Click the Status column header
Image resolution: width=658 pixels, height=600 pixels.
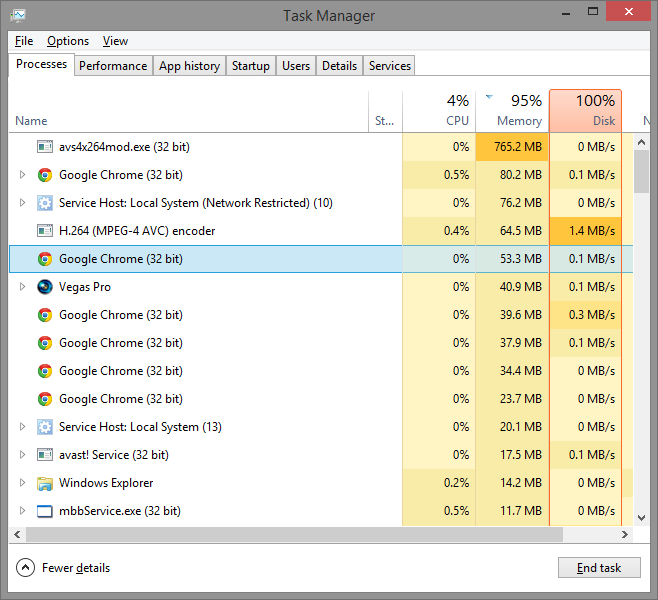point(385,111)
